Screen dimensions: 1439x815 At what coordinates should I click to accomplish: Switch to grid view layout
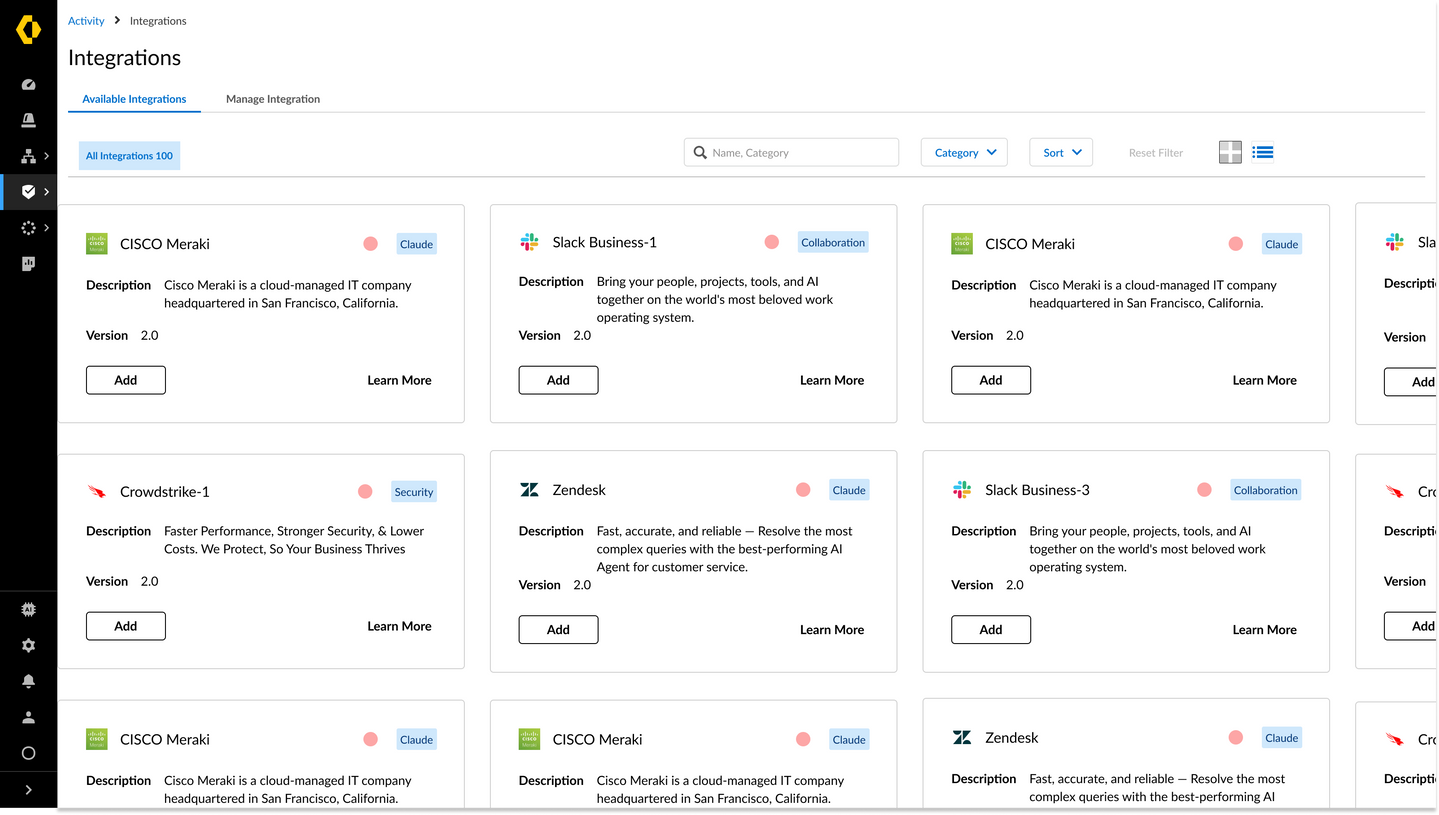[1230, 152]
